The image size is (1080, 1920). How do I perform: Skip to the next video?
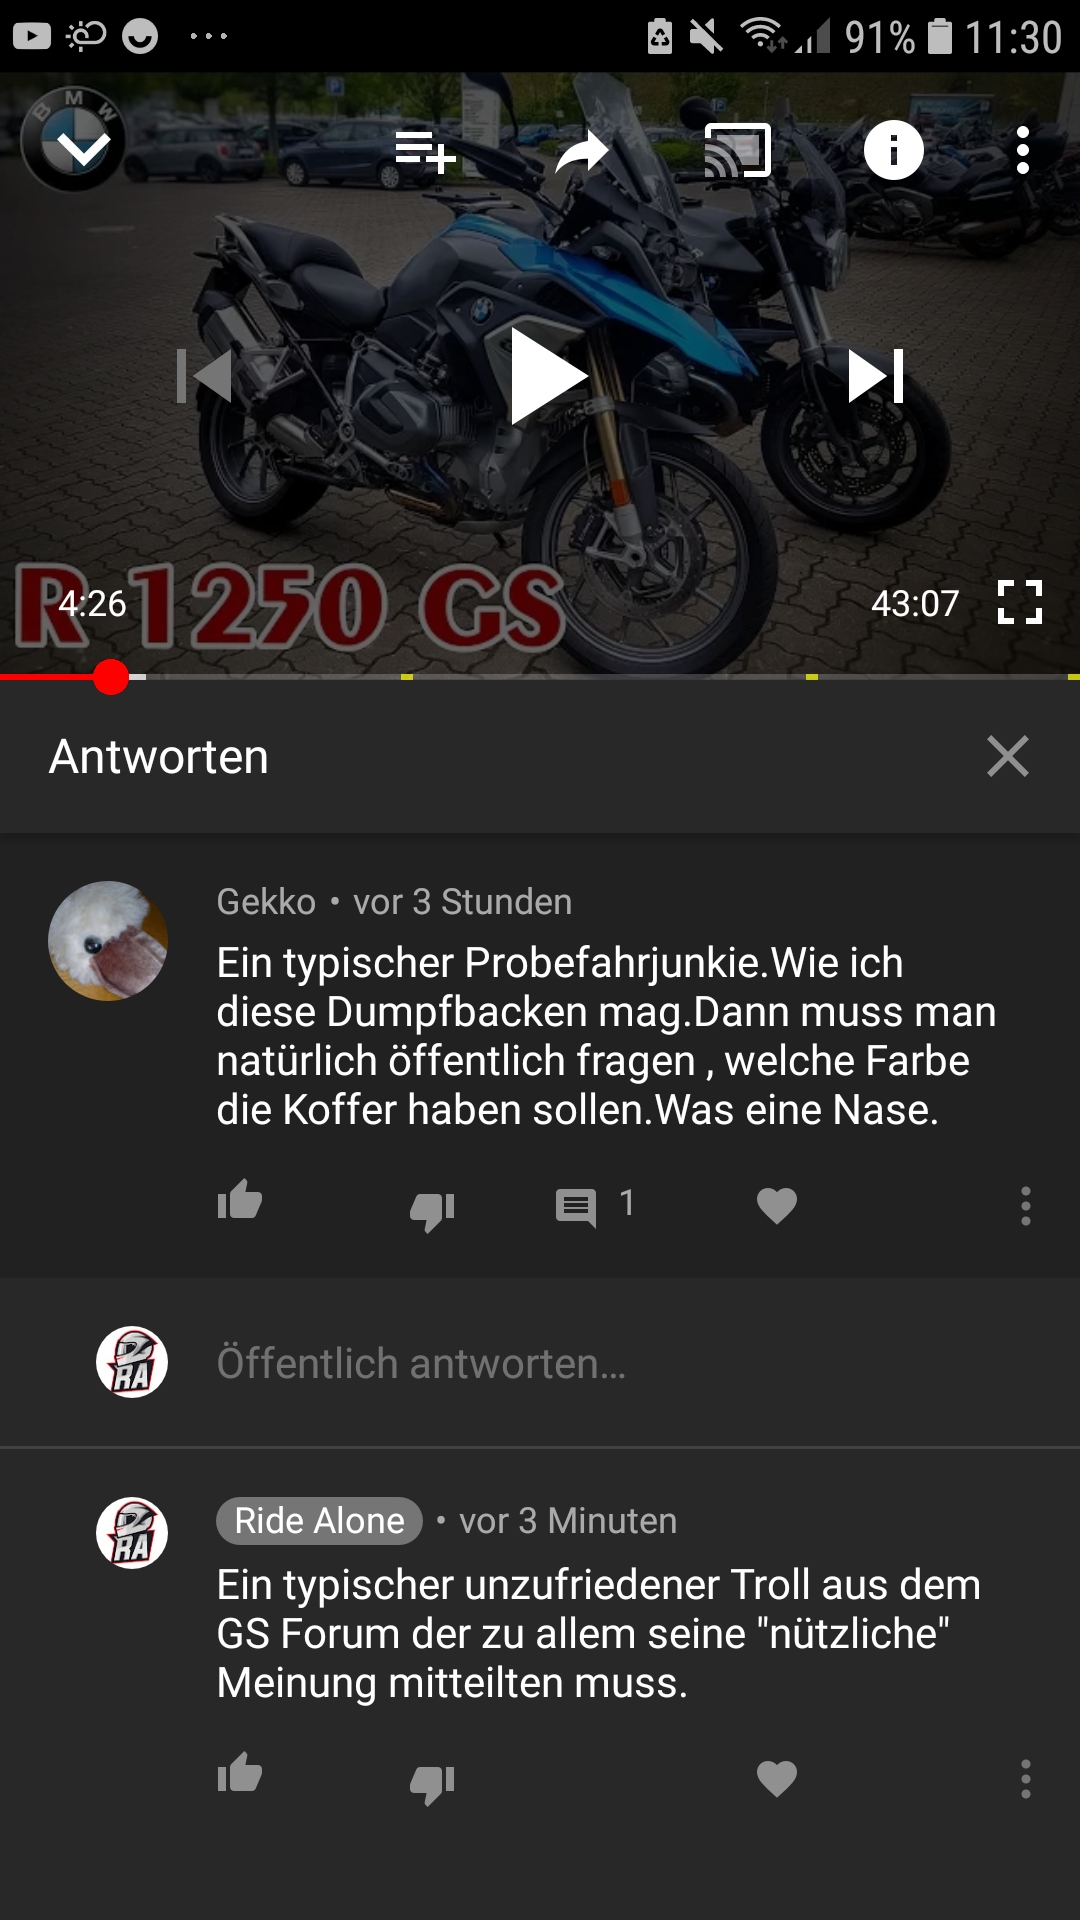coord(876,376)
